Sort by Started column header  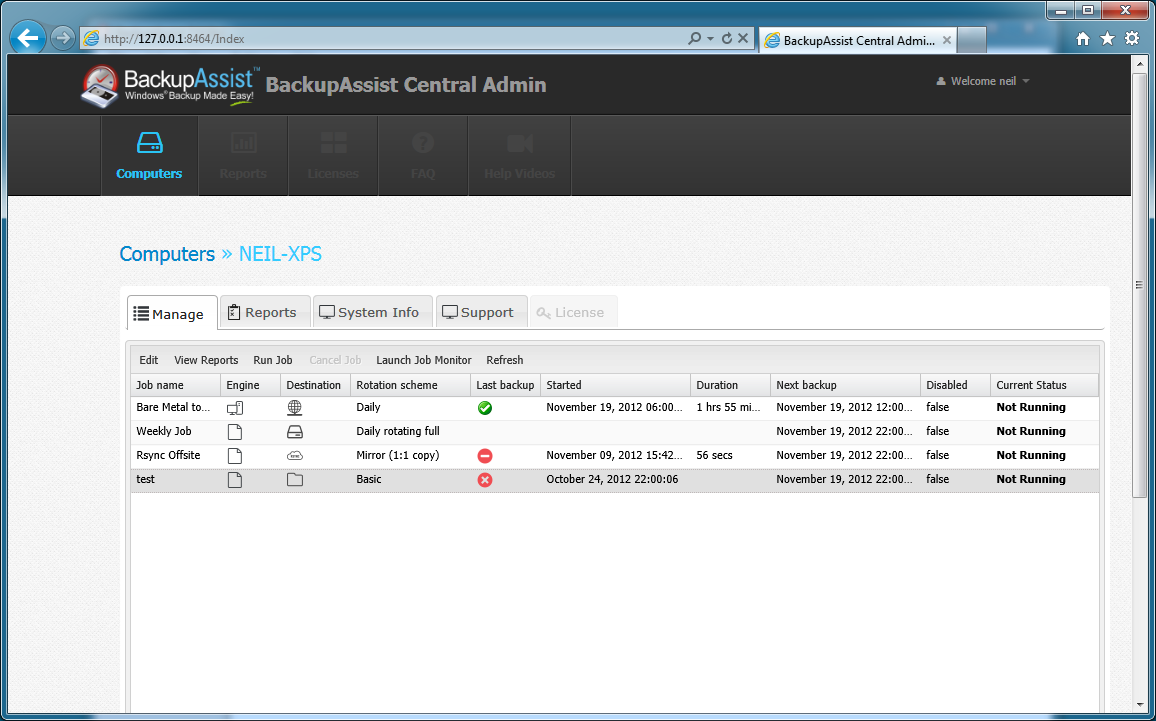pos(616,385)
